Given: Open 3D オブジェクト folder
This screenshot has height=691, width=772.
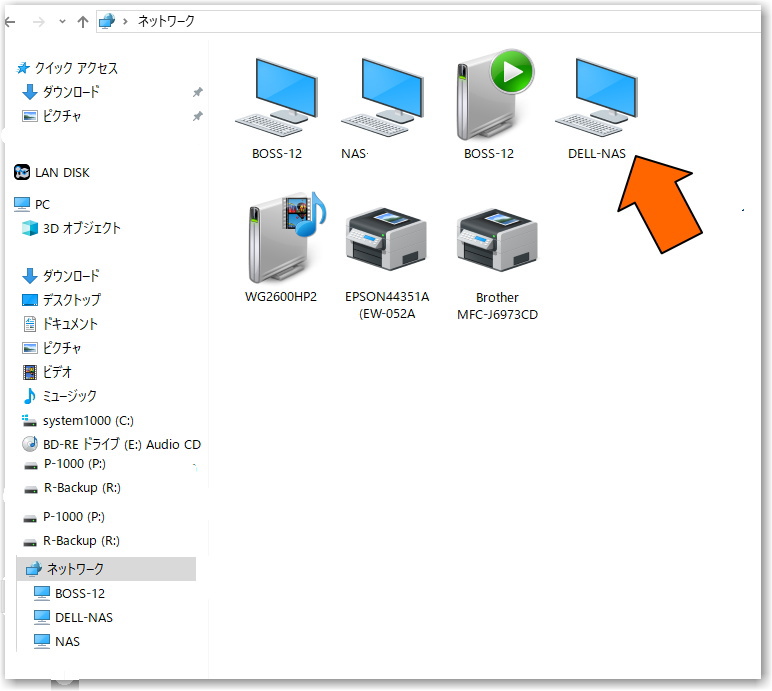Looking at the screenshot, I should click(71, 228).
